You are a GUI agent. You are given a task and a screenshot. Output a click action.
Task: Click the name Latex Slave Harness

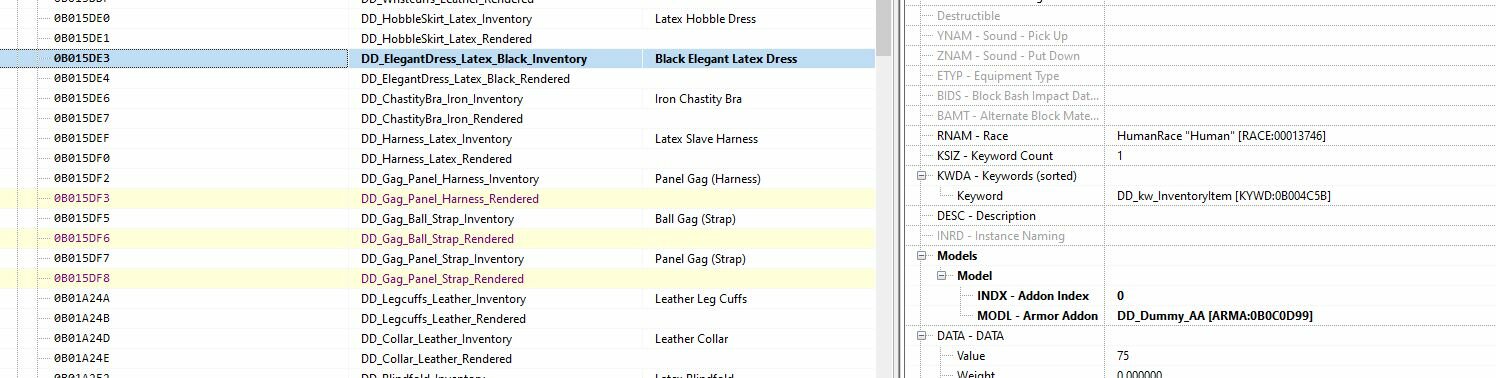tap(706, 139)
